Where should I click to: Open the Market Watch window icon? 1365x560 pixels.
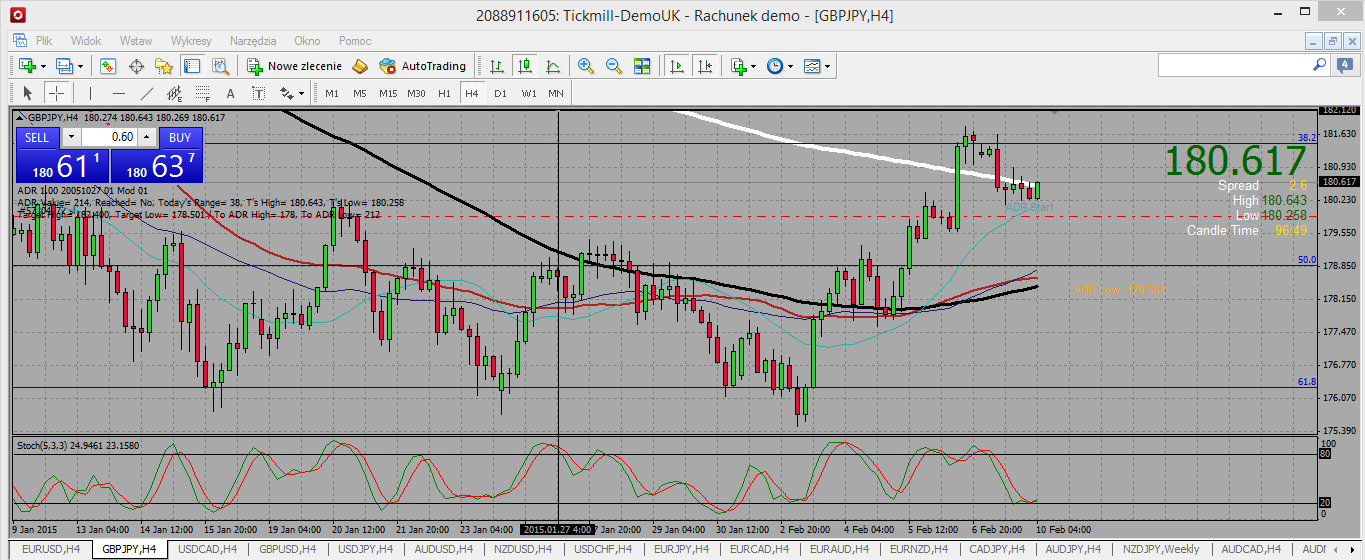107,66
